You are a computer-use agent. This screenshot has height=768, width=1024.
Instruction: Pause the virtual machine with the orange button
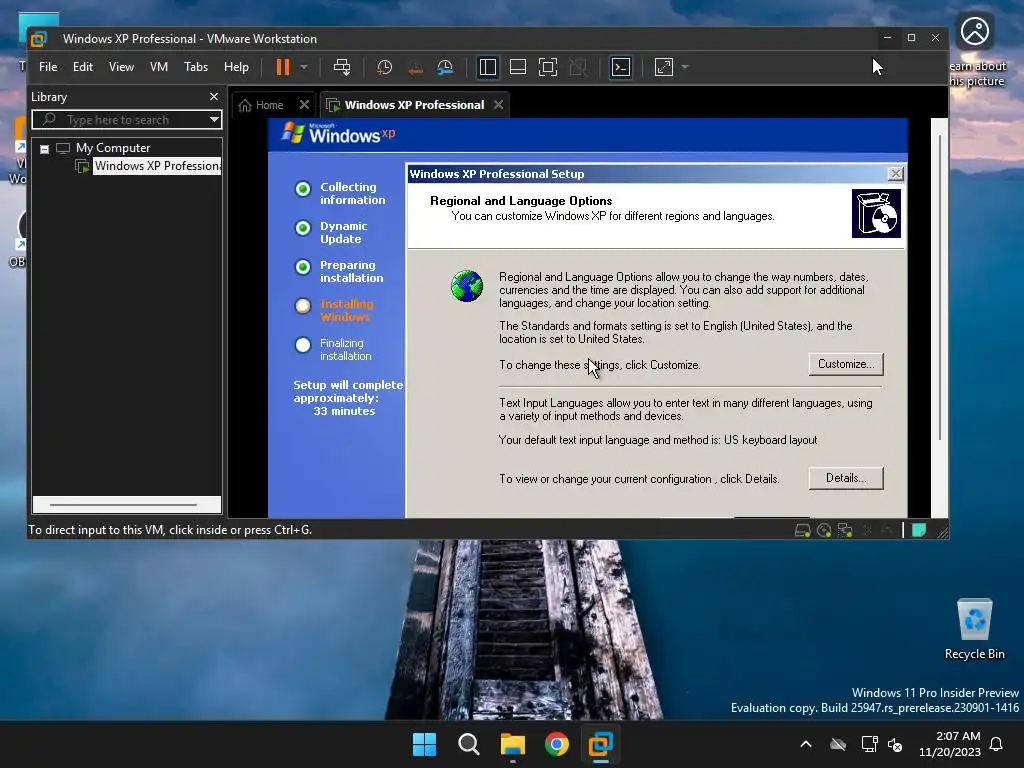282,67
